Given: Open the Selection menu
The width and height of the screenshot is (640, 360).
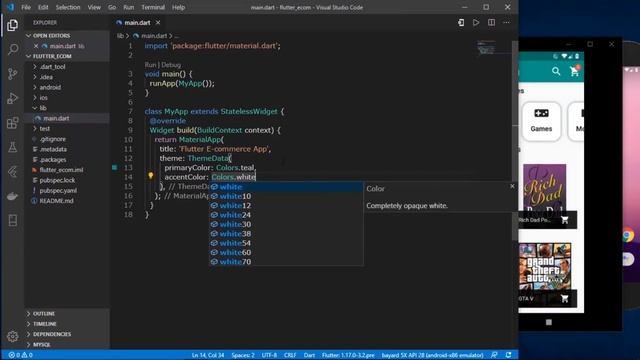Looking at the screenshot, I should [68, 7].
